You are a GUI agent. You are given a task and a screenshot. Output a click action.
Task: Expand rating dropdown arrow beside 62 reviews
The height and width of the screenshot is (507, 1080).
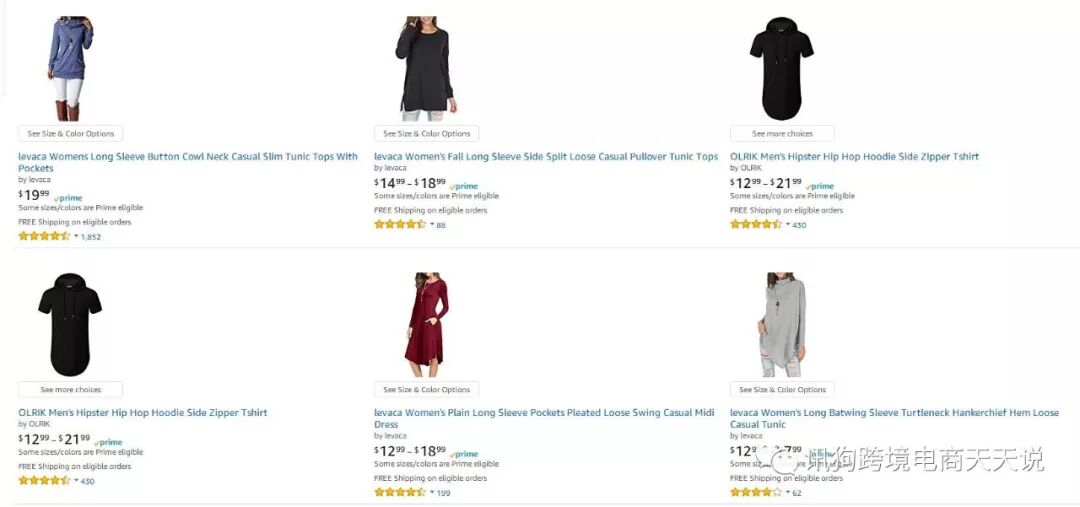[788, 493]
